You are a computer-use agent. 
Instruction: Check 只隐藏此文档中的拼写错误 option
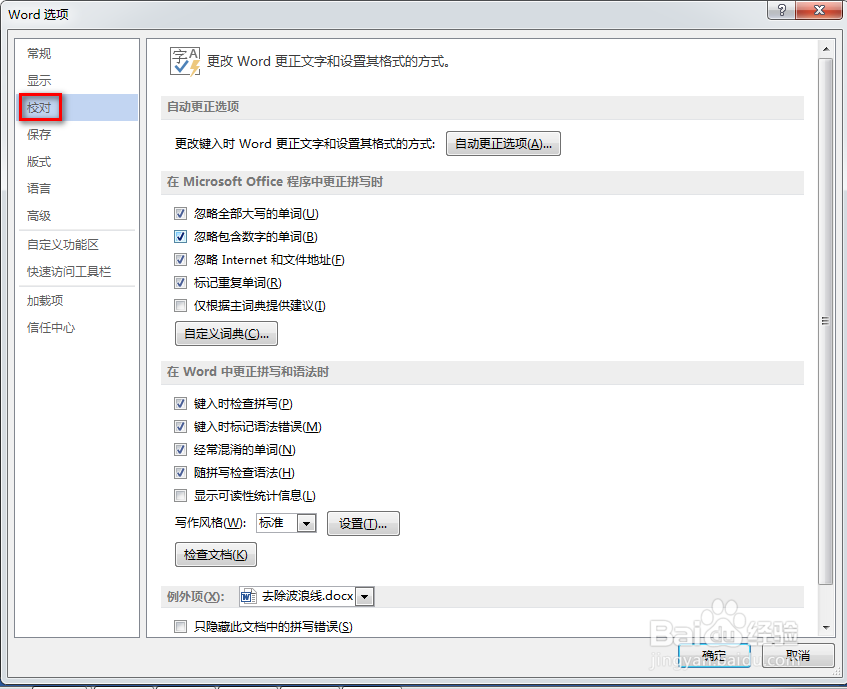pyautogui.click(x=180, y=626)
